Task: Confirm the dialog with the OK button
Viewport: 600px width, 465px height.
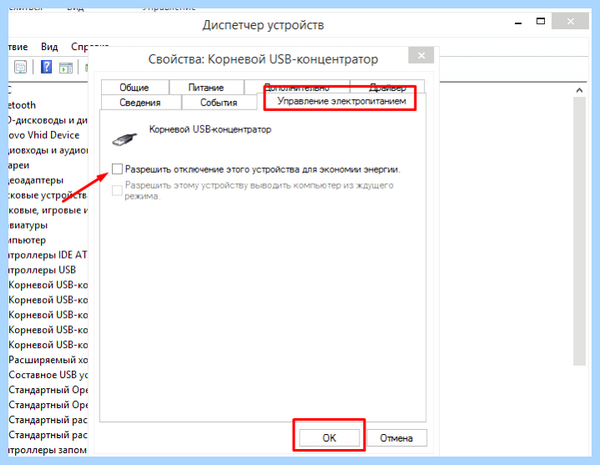Action: click(x=329, y=437)
